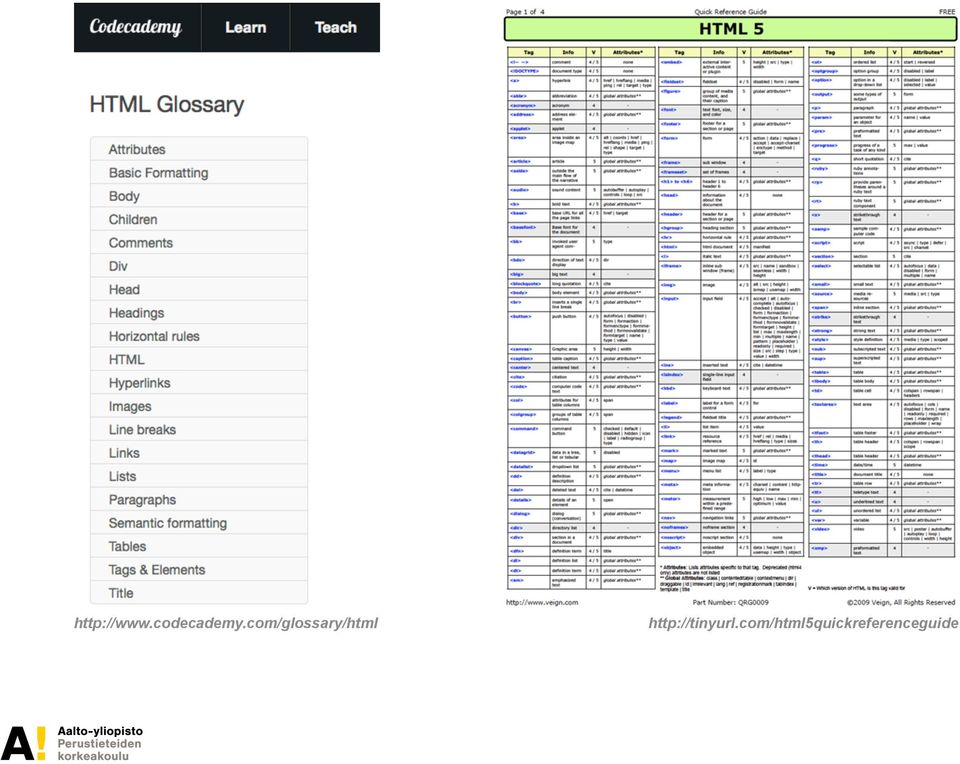Screen dimensions: 960x764
Task: Open the Children glossary entry
Action: 199,219
